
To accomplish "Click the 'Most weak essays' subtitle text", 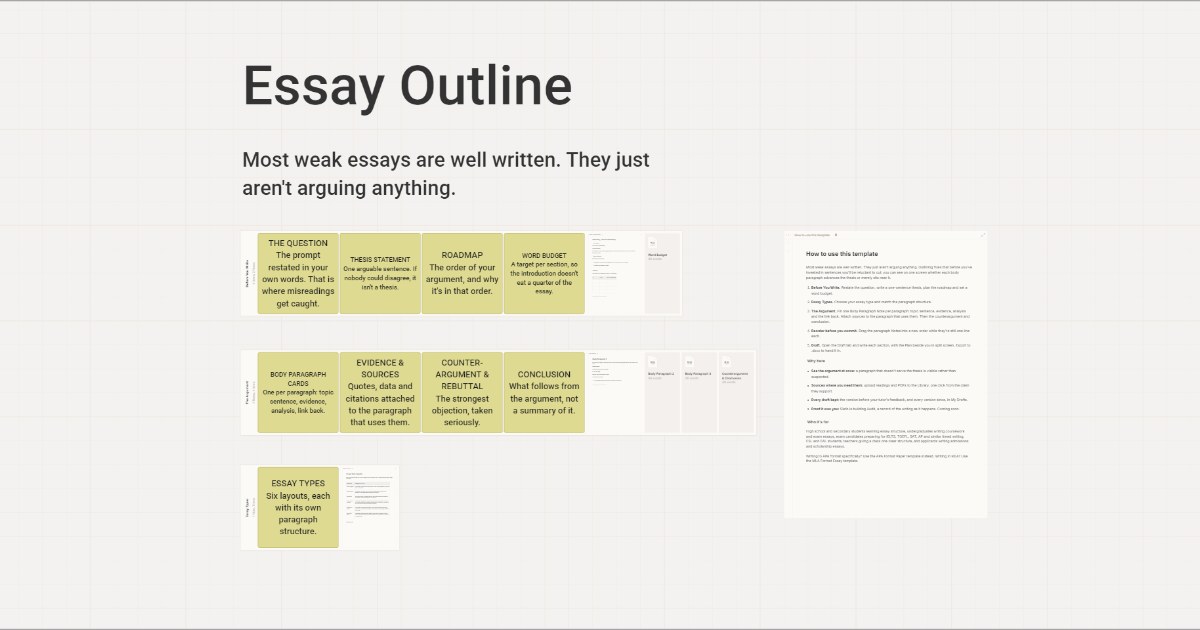I will pyautogui.click(x=446, y=173).
